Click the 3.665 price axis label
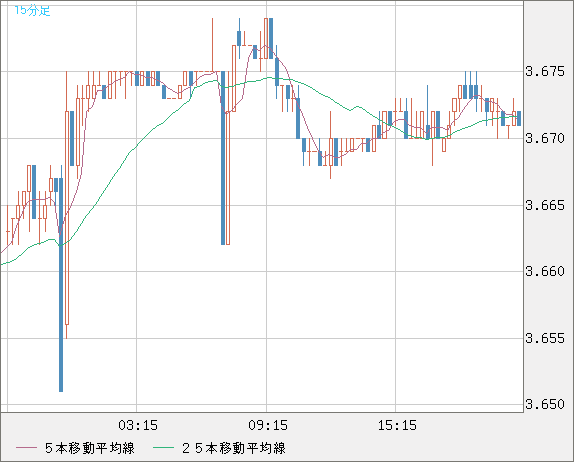Viewport: 574px width, 462px height. click(x=545, y=205)
